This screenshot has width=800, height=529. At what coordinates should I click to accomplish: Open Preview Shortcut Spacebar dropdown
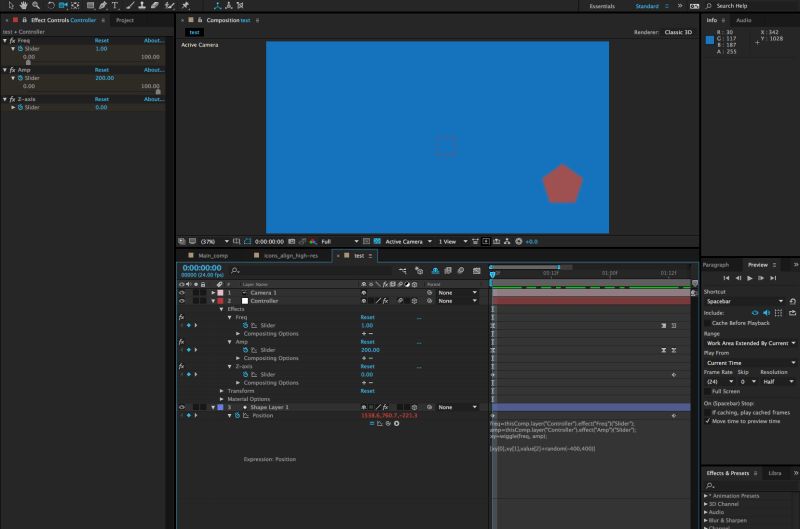click(745, 301)
